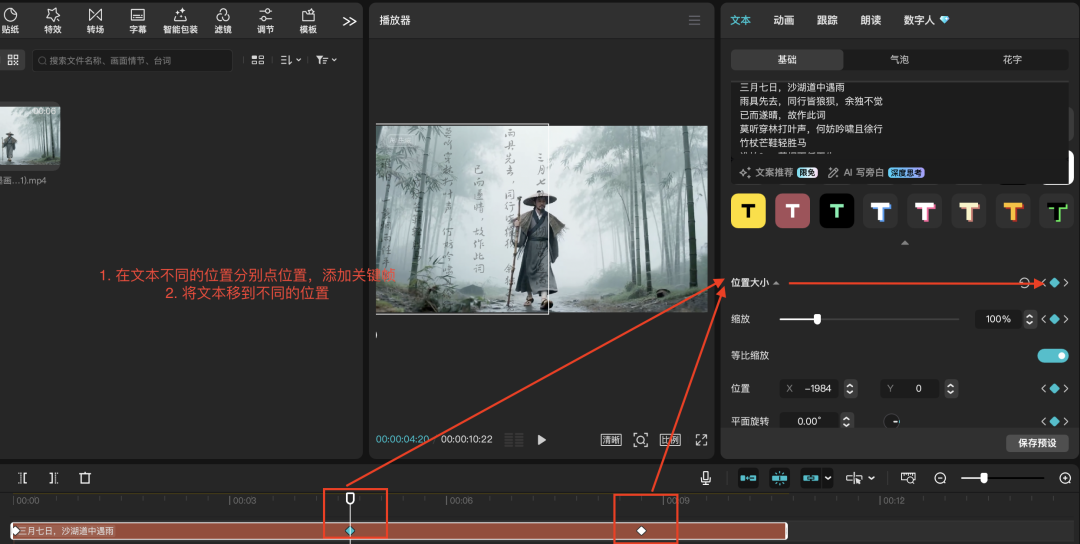Viewport: 1080px width, 544px height.
Task: Click the position X value field
Action: tap(811, 388)
